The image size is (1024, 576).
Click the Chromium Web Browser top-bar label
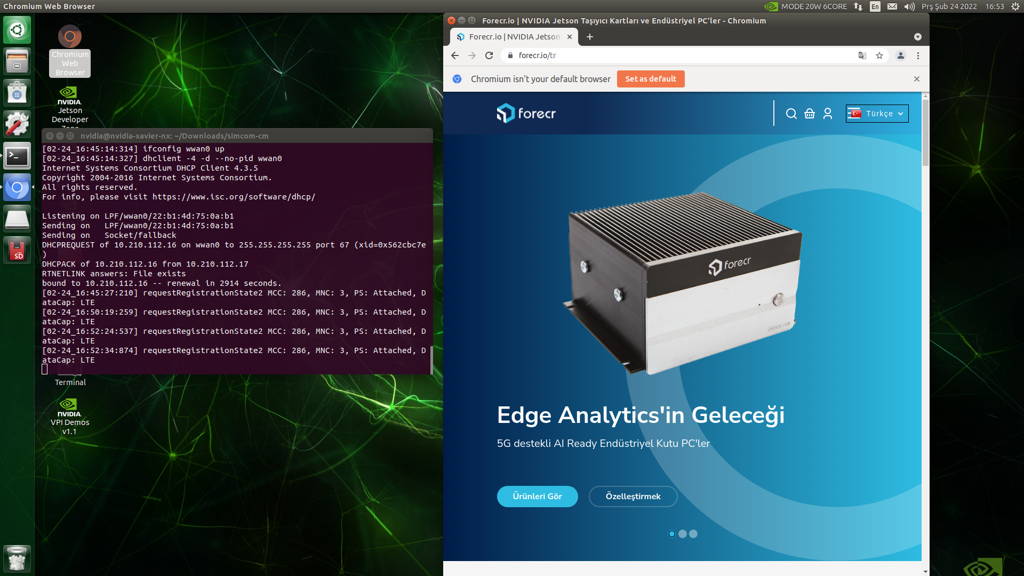49,6
